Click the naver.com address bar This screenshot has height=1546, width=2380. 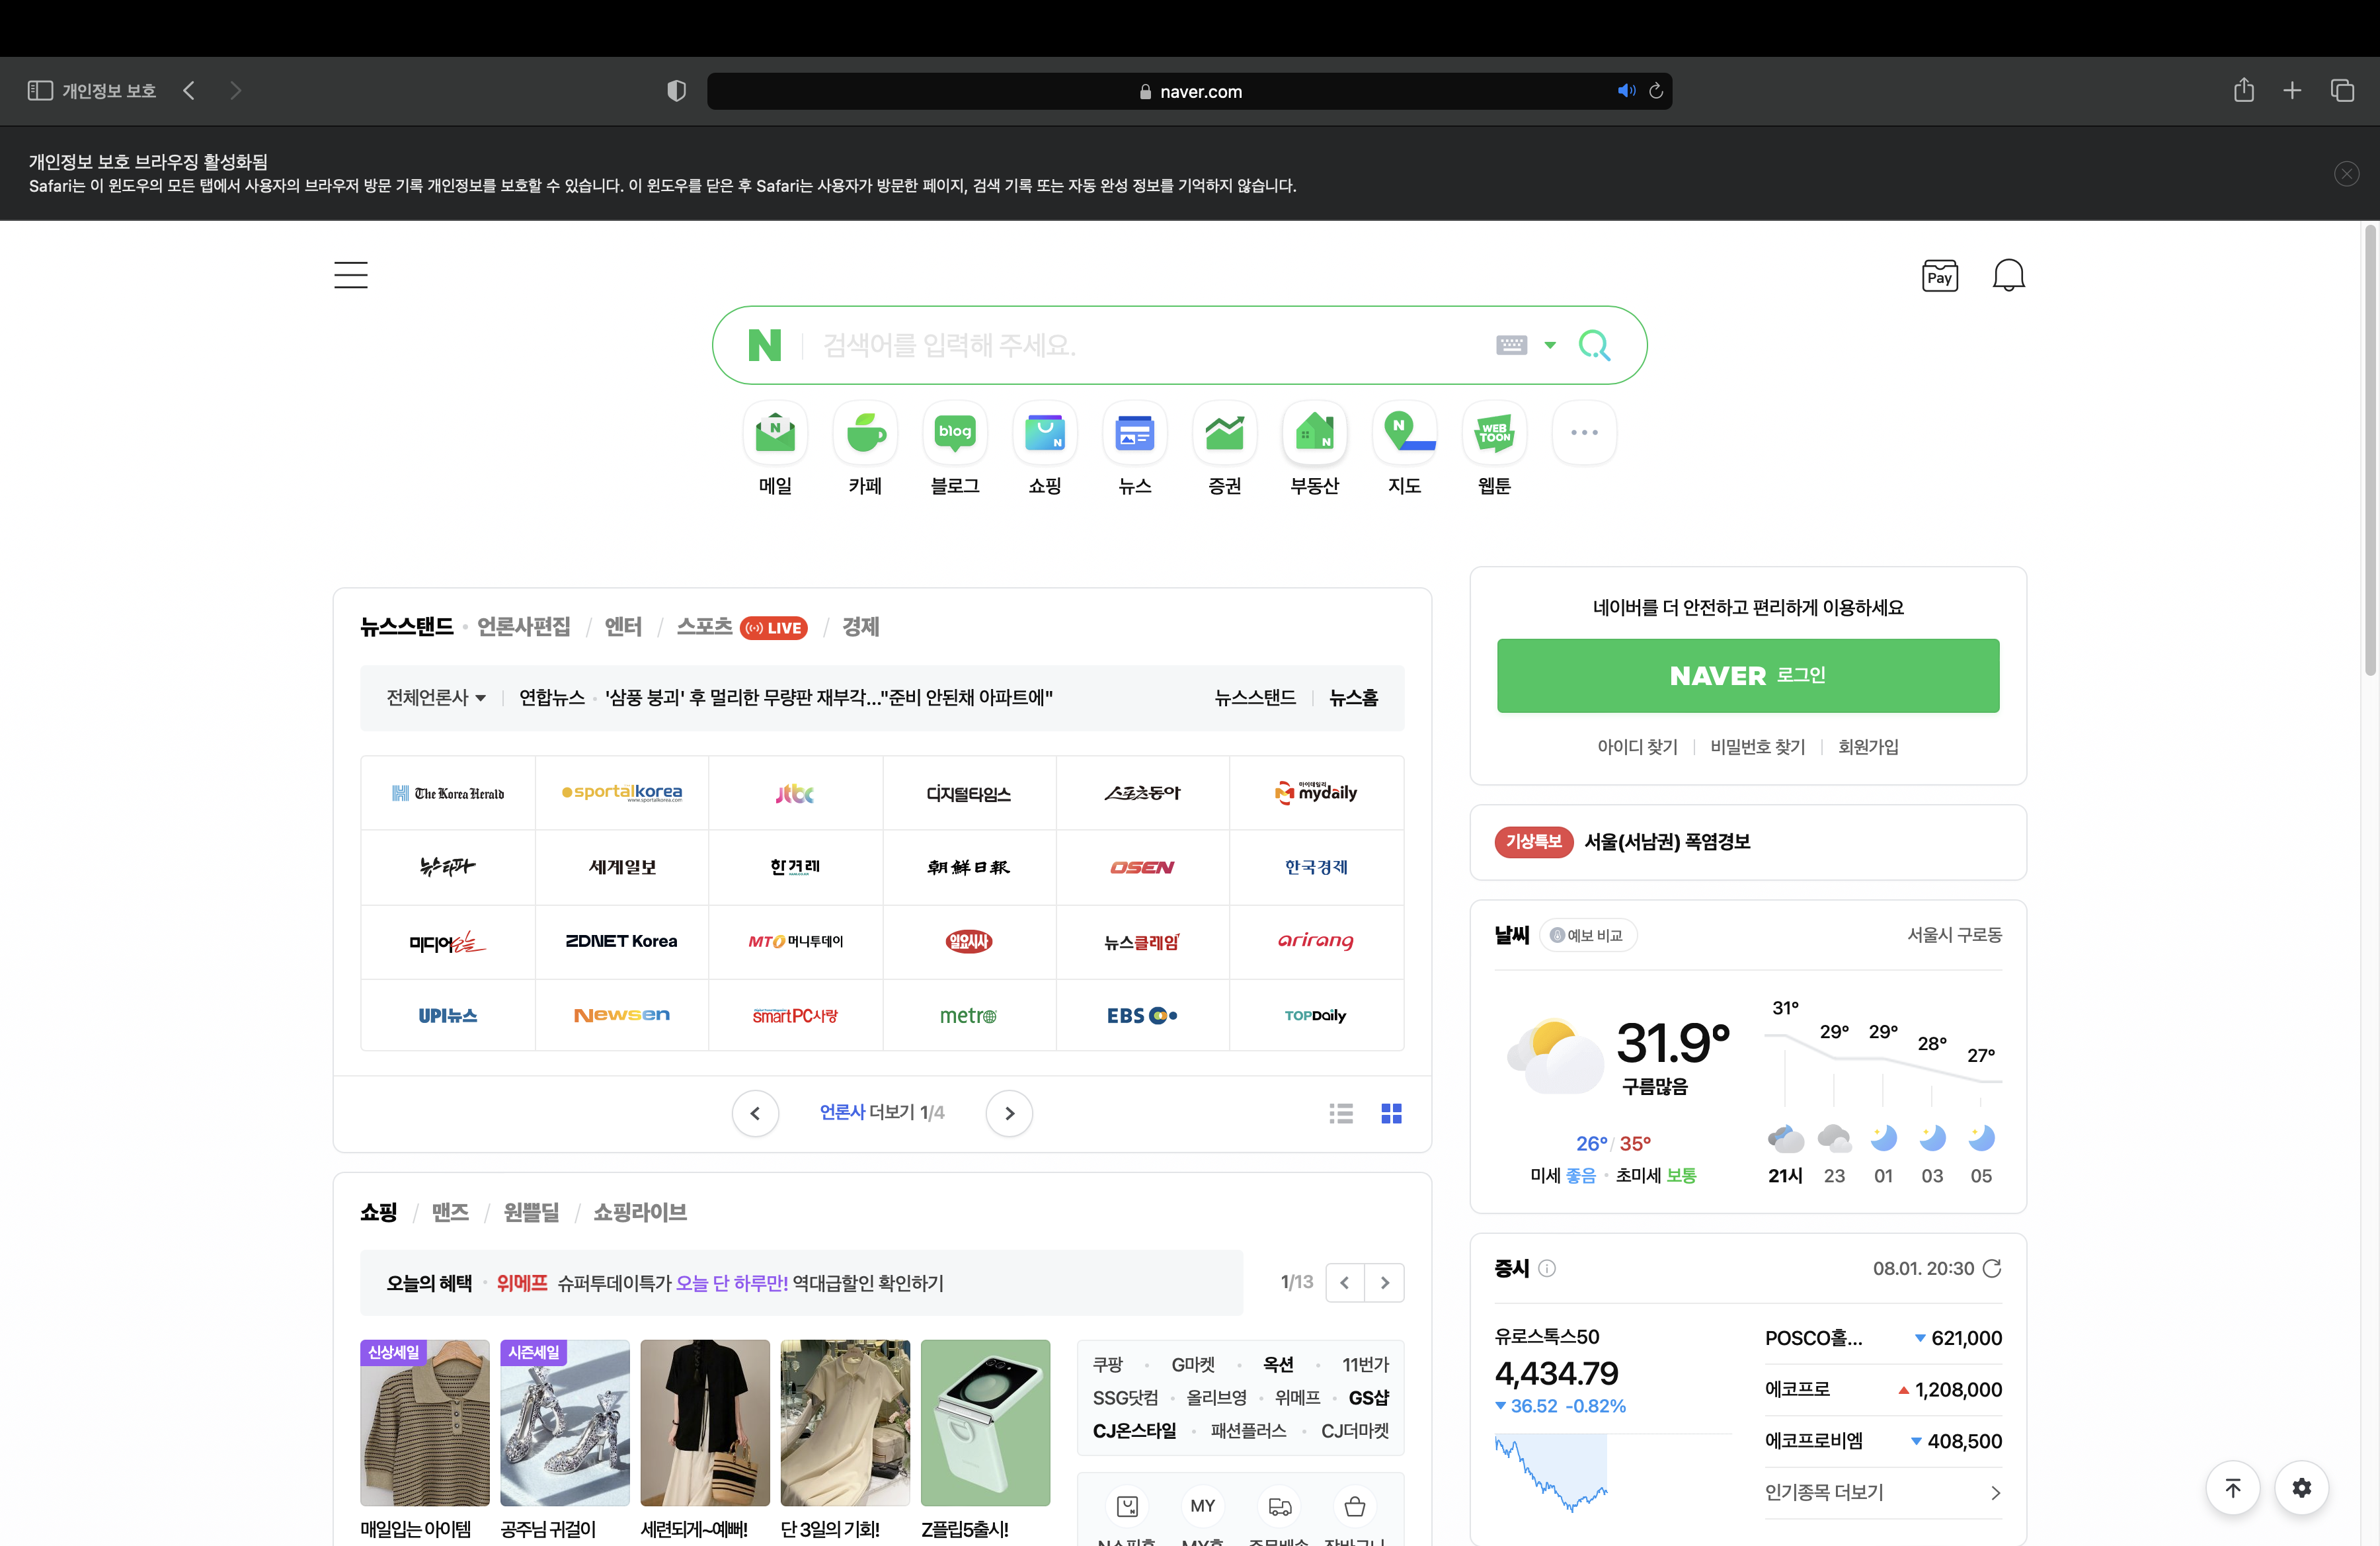point(1190,91)
